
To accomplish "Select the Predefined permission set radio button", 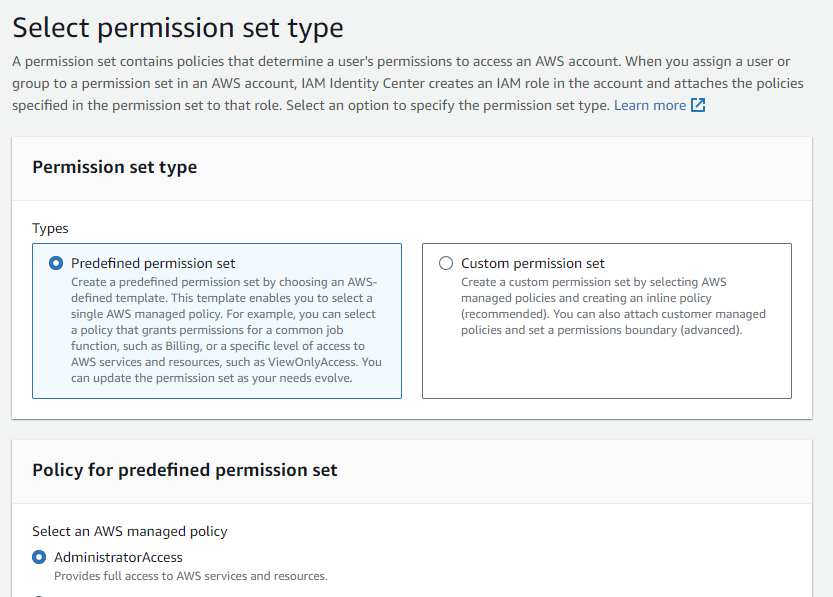I will coord(56,264).
